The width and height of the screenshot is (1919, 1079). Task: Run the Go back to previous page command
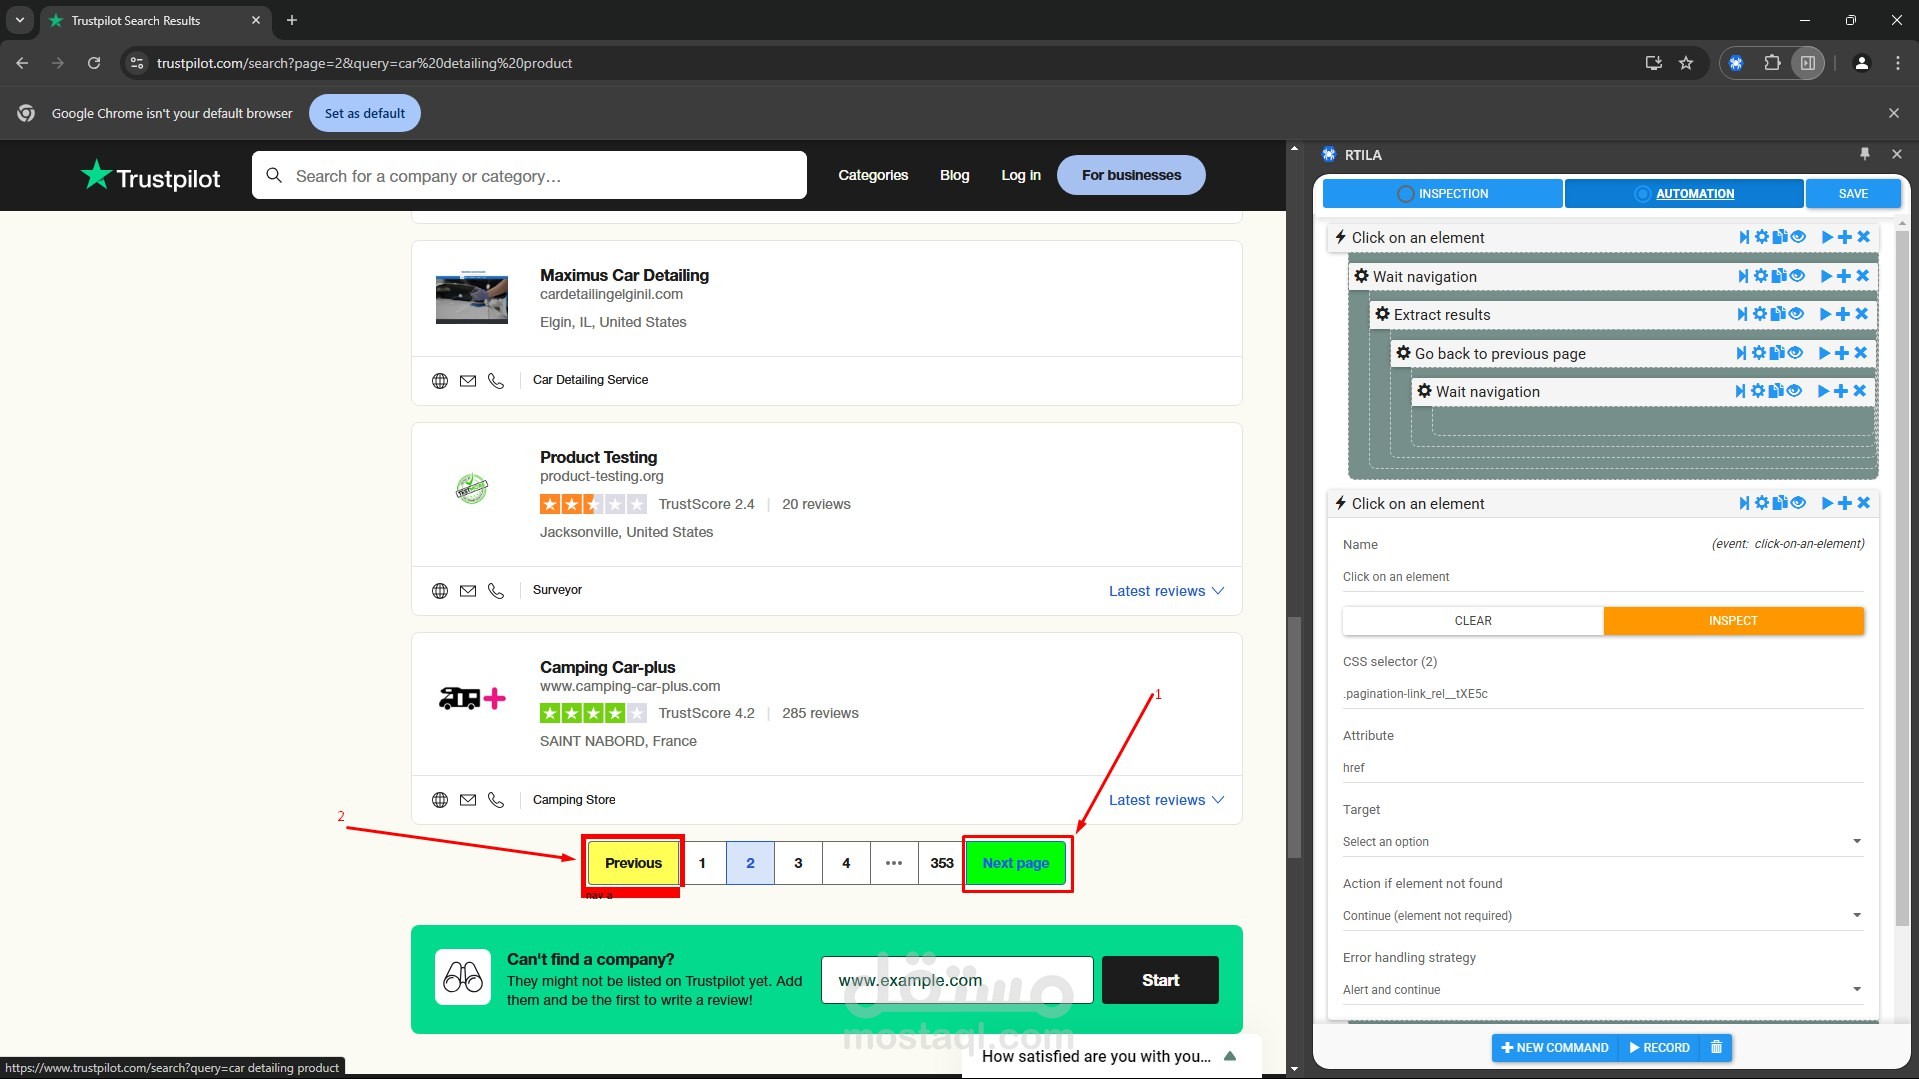click(x=1824, y=353)
